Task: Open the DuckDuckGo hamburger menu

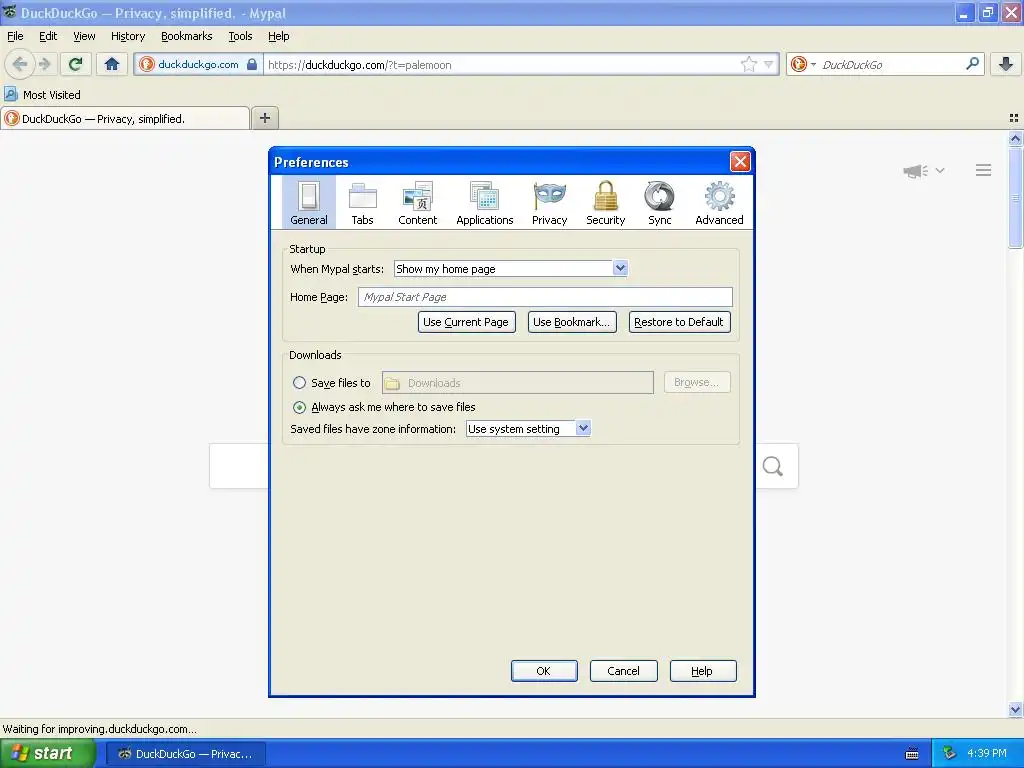Action: pos(984,170)
